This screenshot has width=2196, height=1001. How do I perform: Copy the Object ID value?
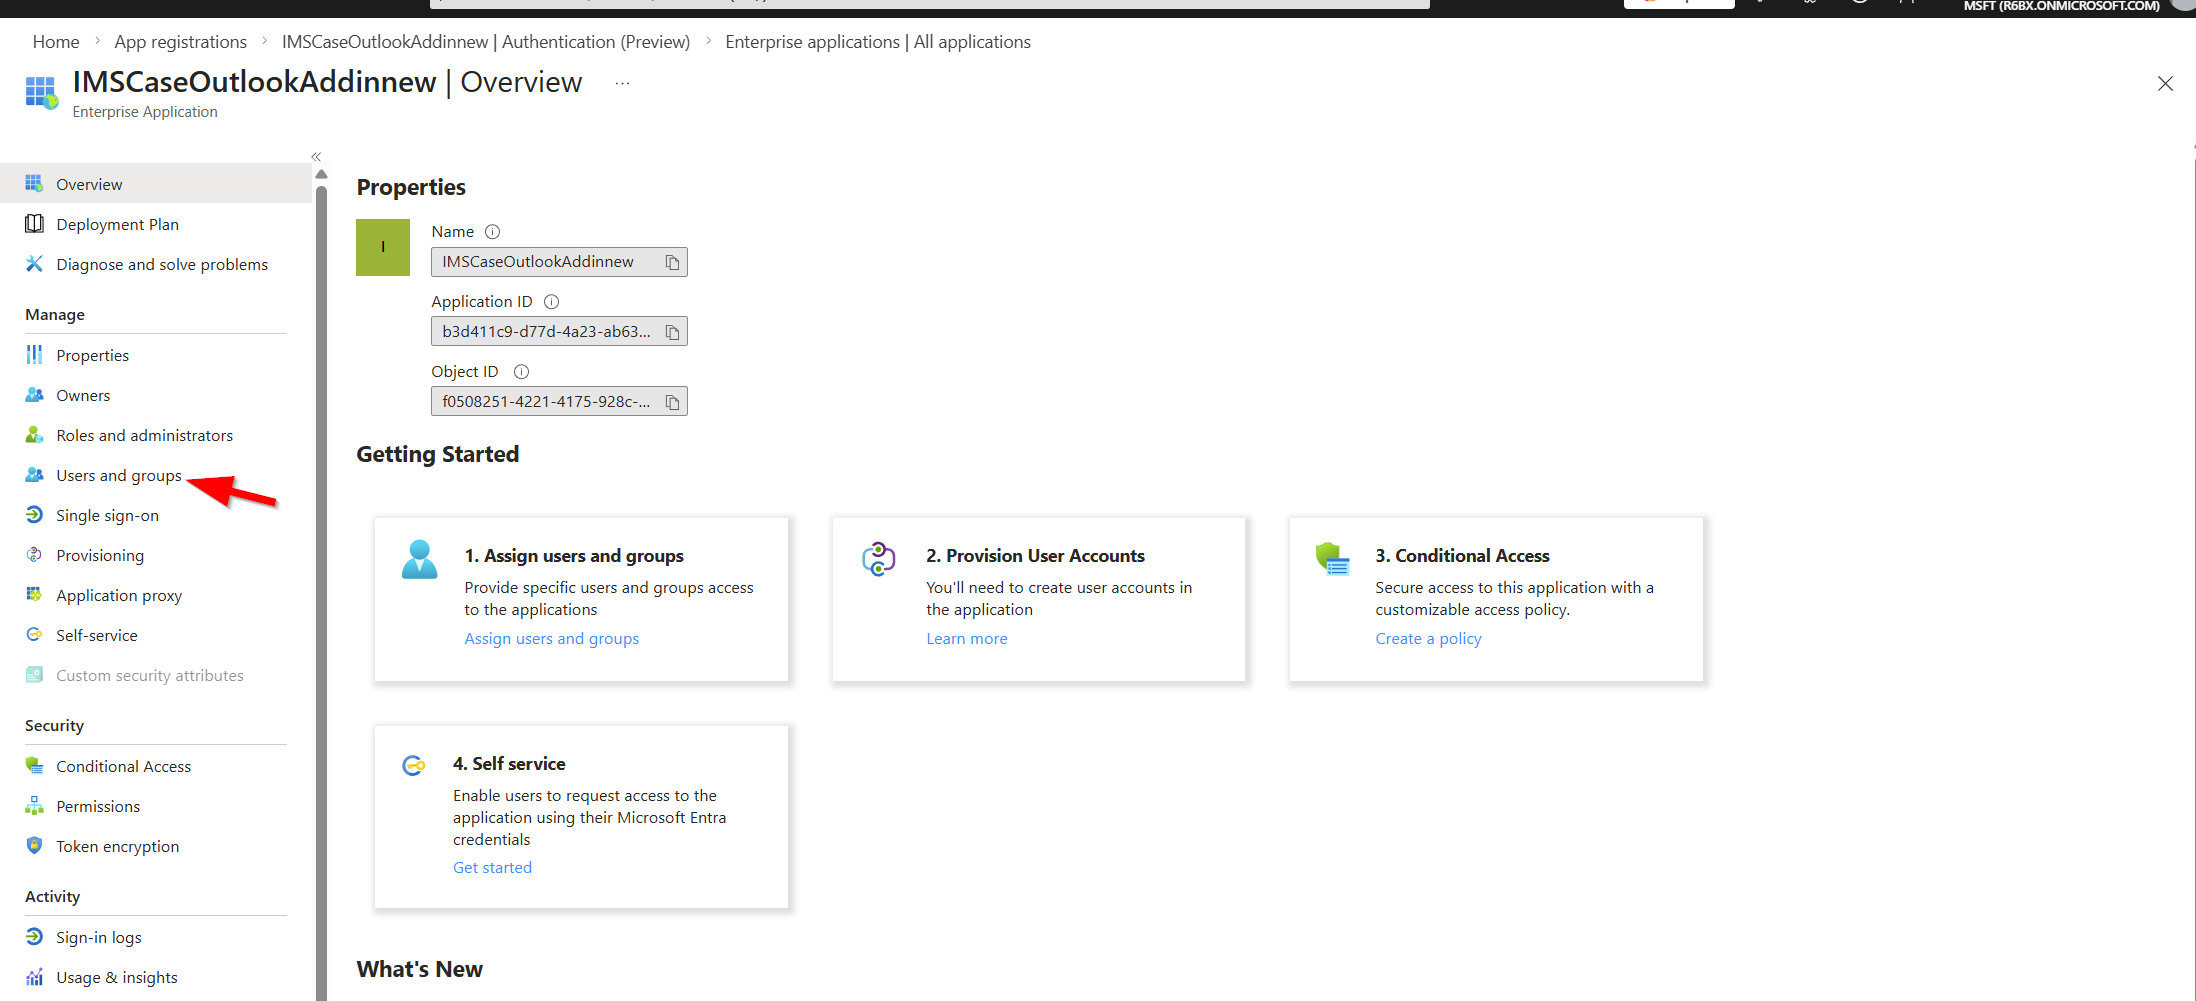click(672, 402)
